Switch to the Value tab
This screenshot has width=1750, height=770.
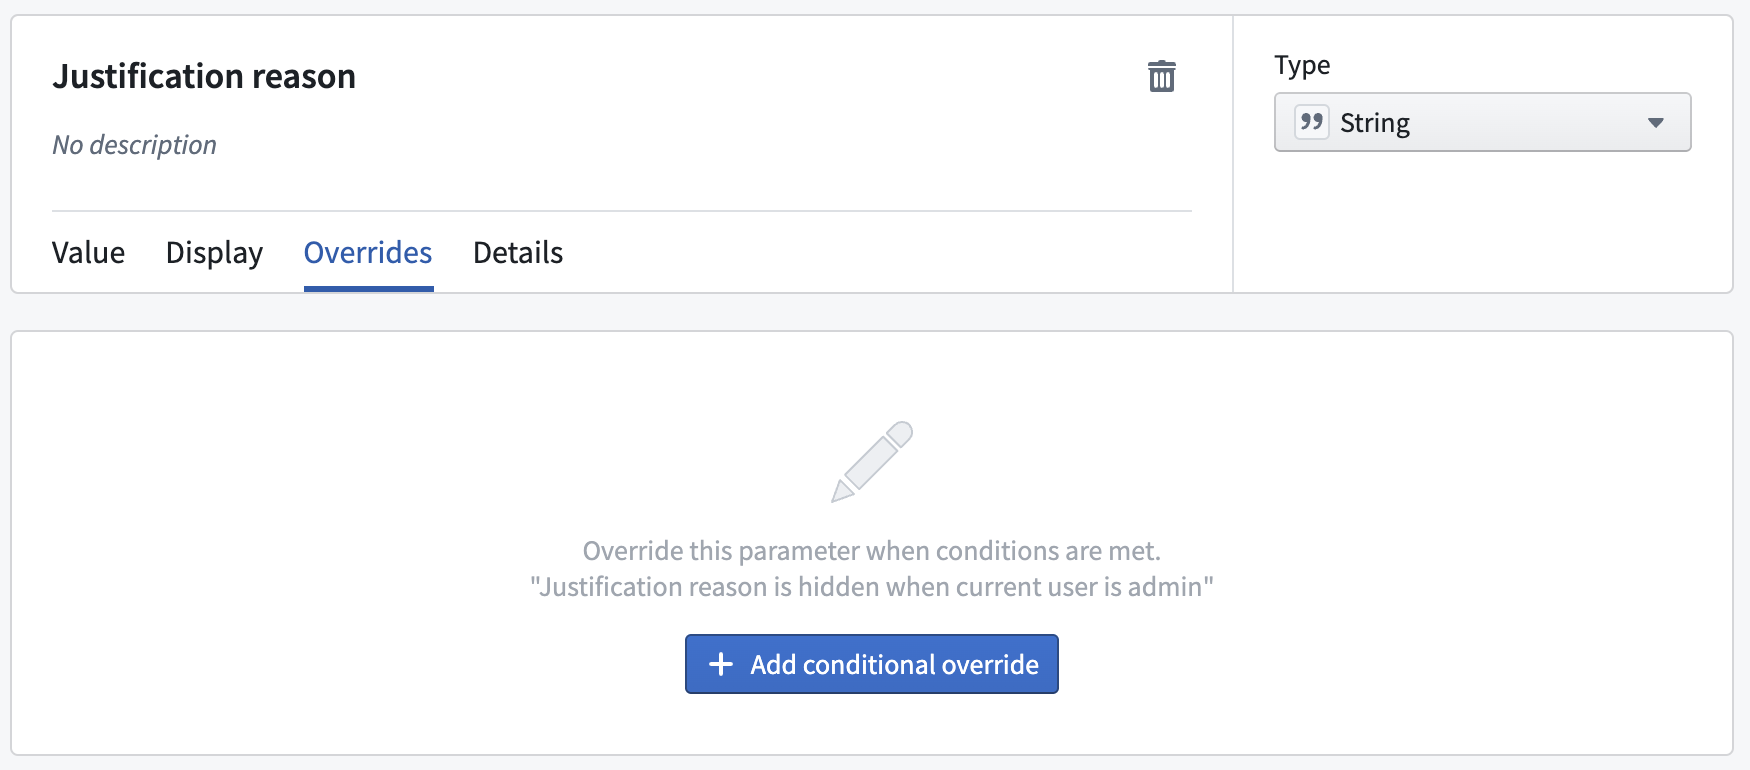88,253
